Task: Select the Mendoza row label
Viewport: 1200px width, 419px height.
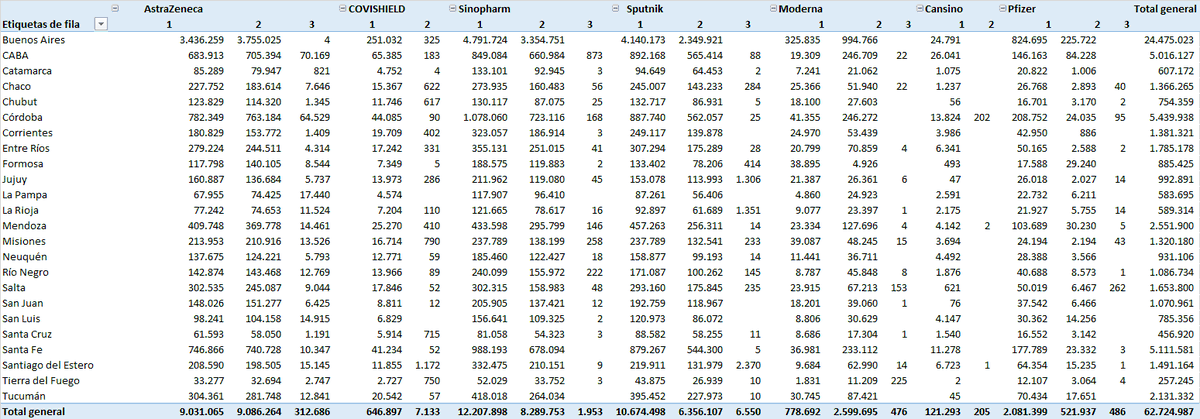Action: click(25, 225)
